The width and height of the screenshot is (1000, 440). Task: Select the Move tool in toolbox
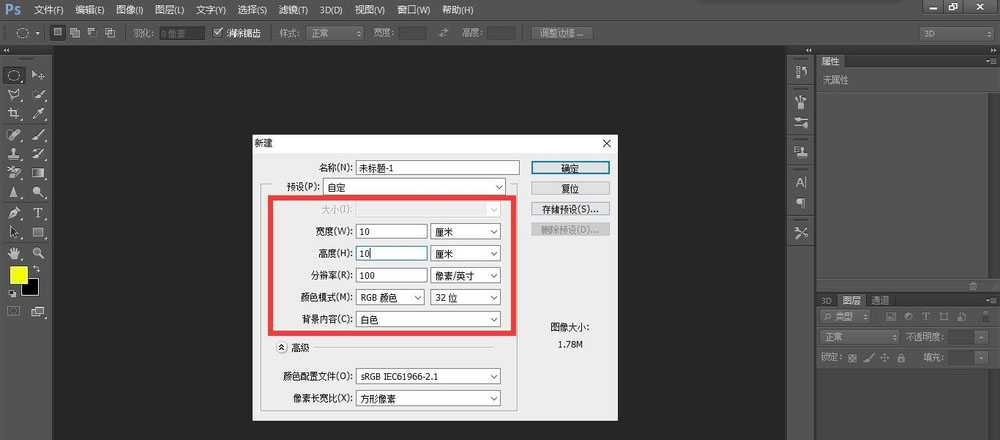(38, 75)
